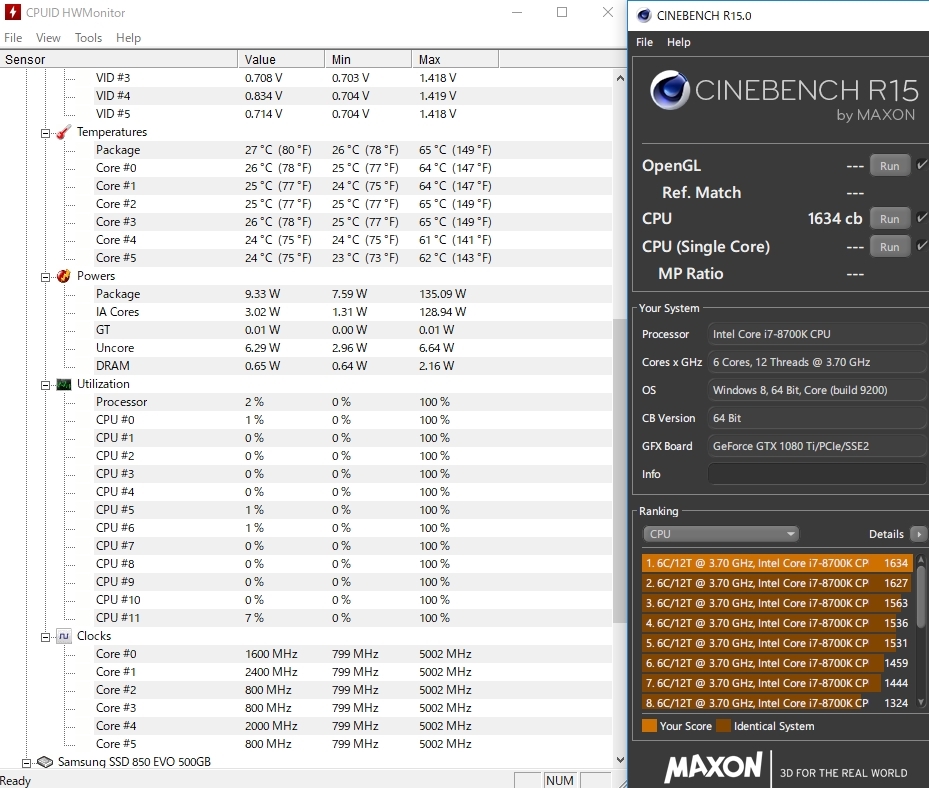
Task: Click the Sensor column header
Action: pos(118,59)
